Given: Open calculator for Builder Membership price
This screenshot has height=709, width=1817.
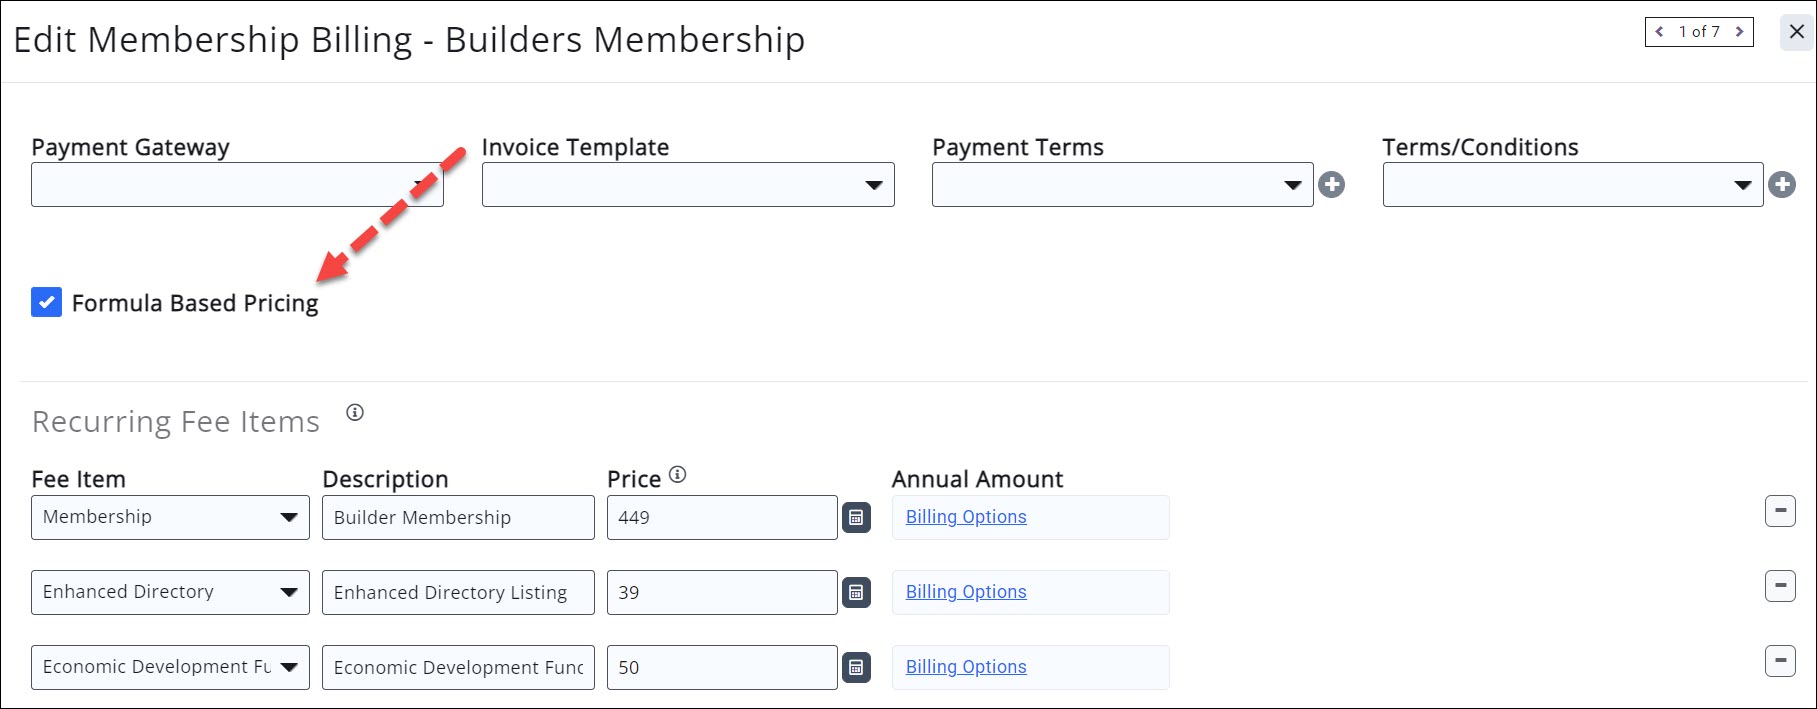Looking at the screenshot, I should (x=856, y=518).
